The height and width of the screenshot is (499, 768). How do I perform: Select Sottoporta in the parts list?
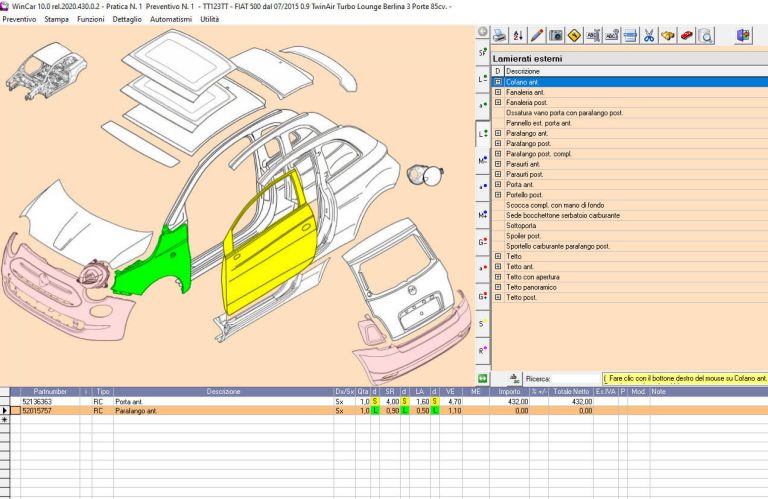coord(521,226)
